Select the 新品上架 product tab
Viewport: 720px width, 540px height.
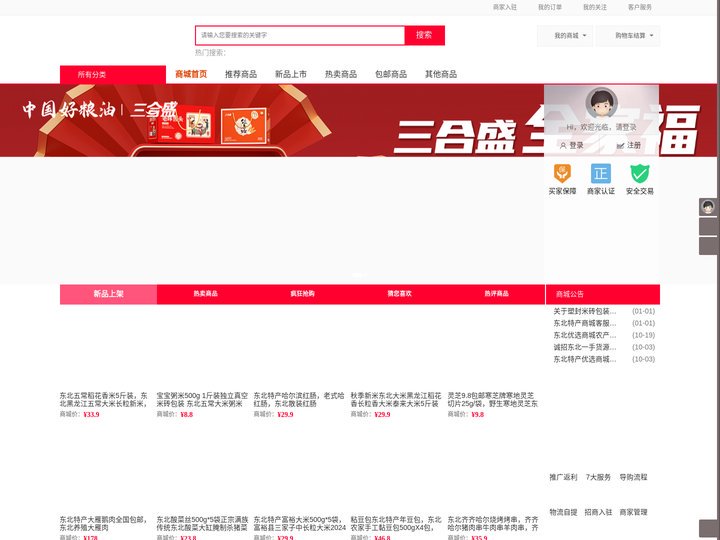point(108,294)
